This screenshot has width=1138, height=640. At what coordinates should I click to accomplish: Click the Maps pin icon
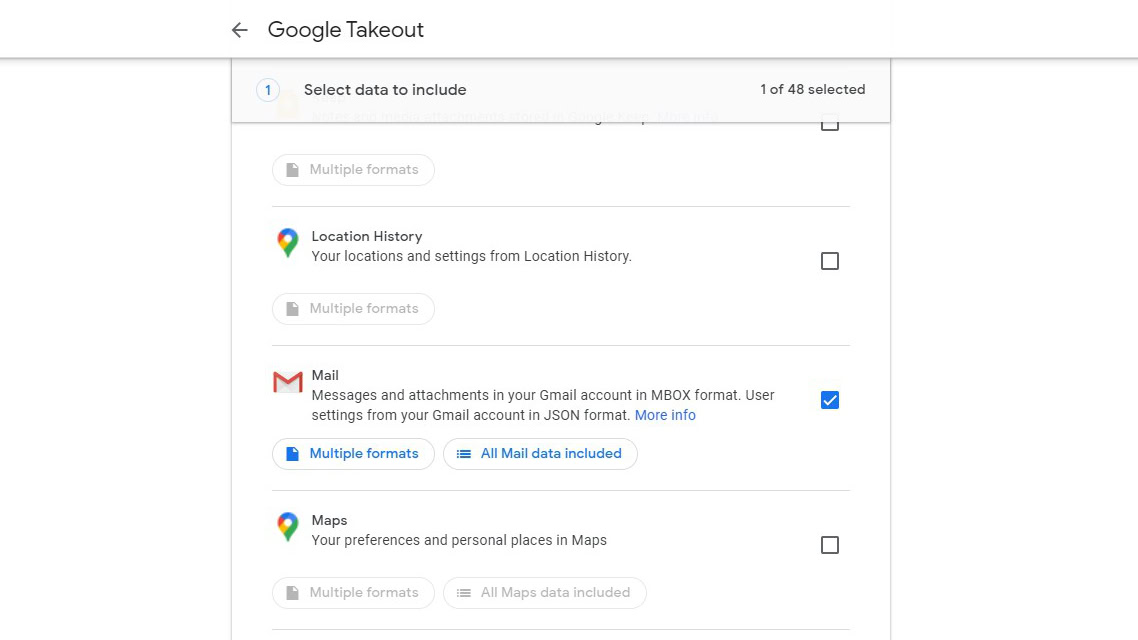click(288, 527)
